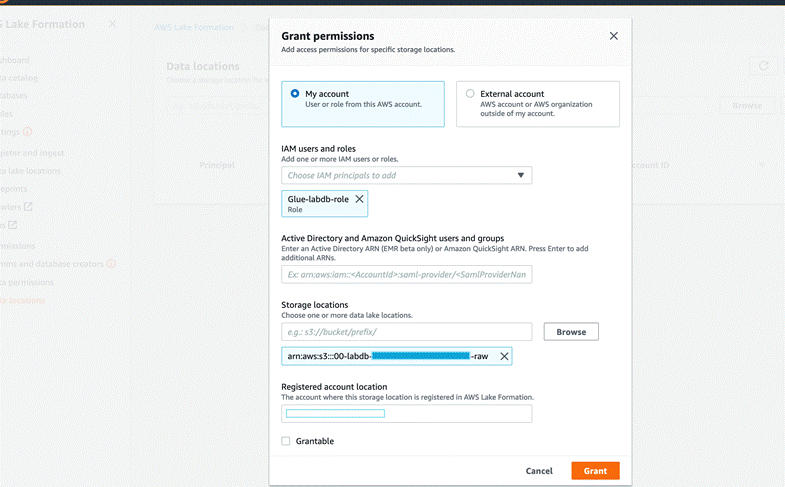Screen dimensions: 785x487
Task: Remove the selected S3 storage location
Action: pyautogui.click(x=504, y=356)
